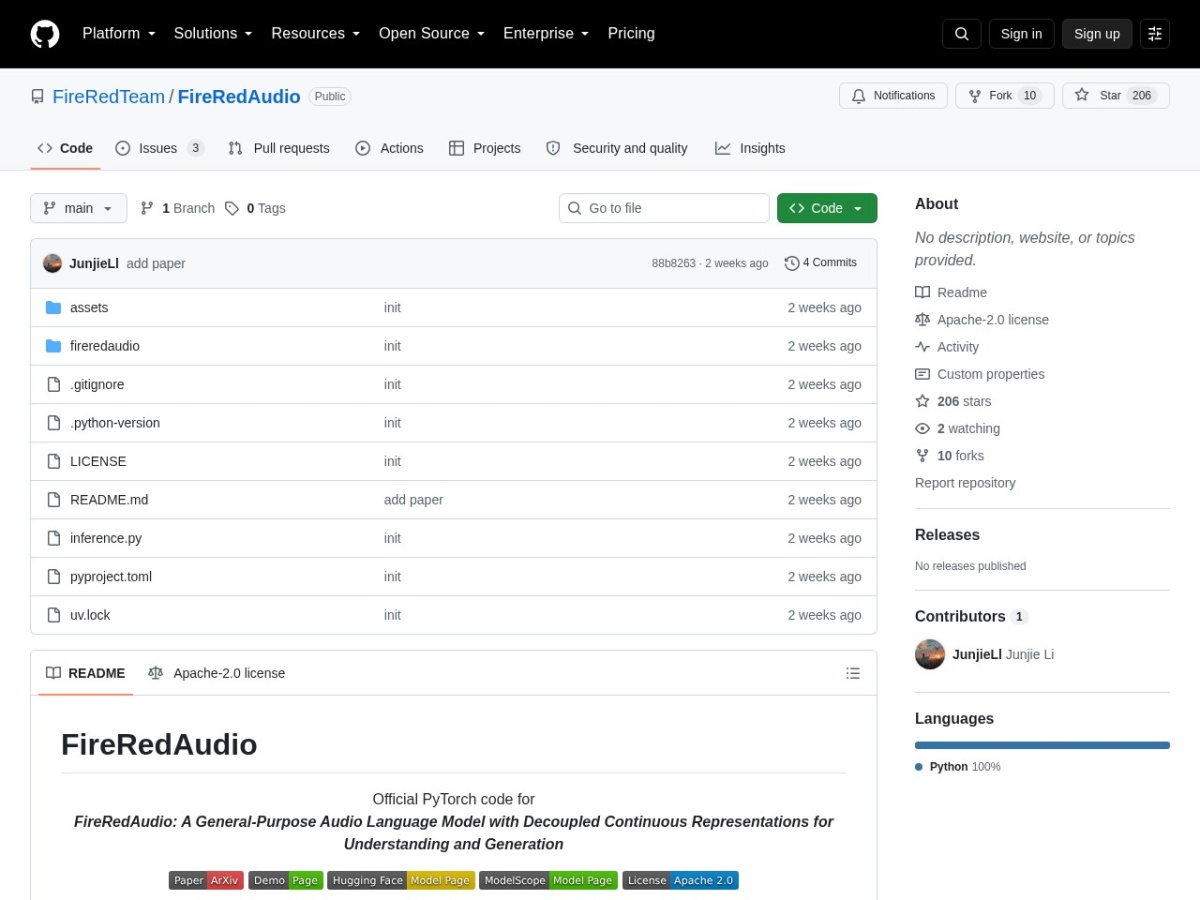This screenshot has height=900, width=1200.
Task: Go to the Insights tab
Action: 750,148
